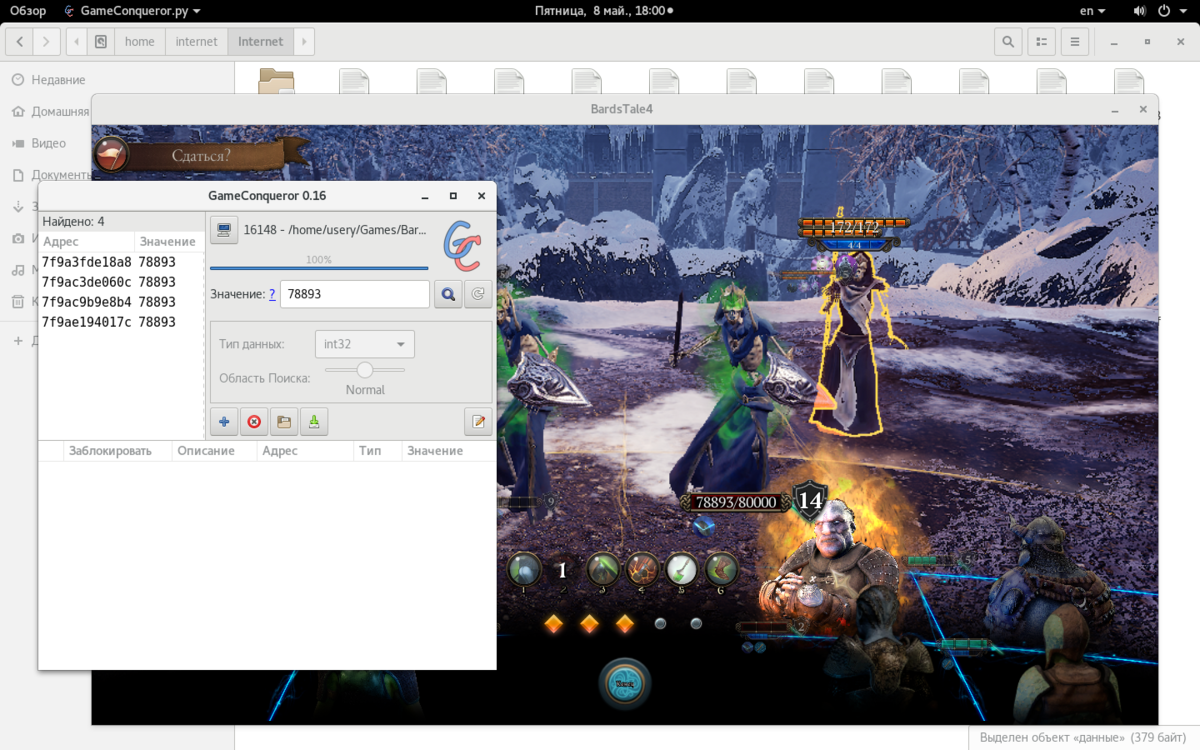This screenshot has height=750, width=1200.
Task: Remove cheat entry with the red X button
Action: pos(254,422)
